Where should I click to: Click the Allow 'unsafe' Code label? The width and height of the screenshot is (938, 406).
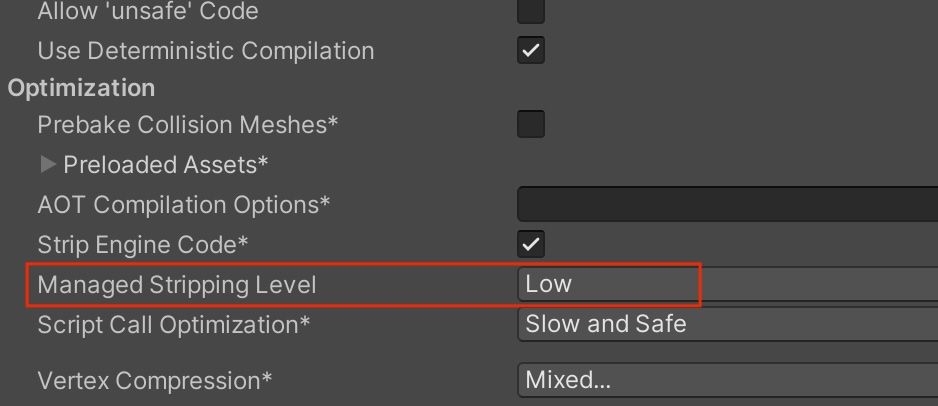(x=148, y=12)
